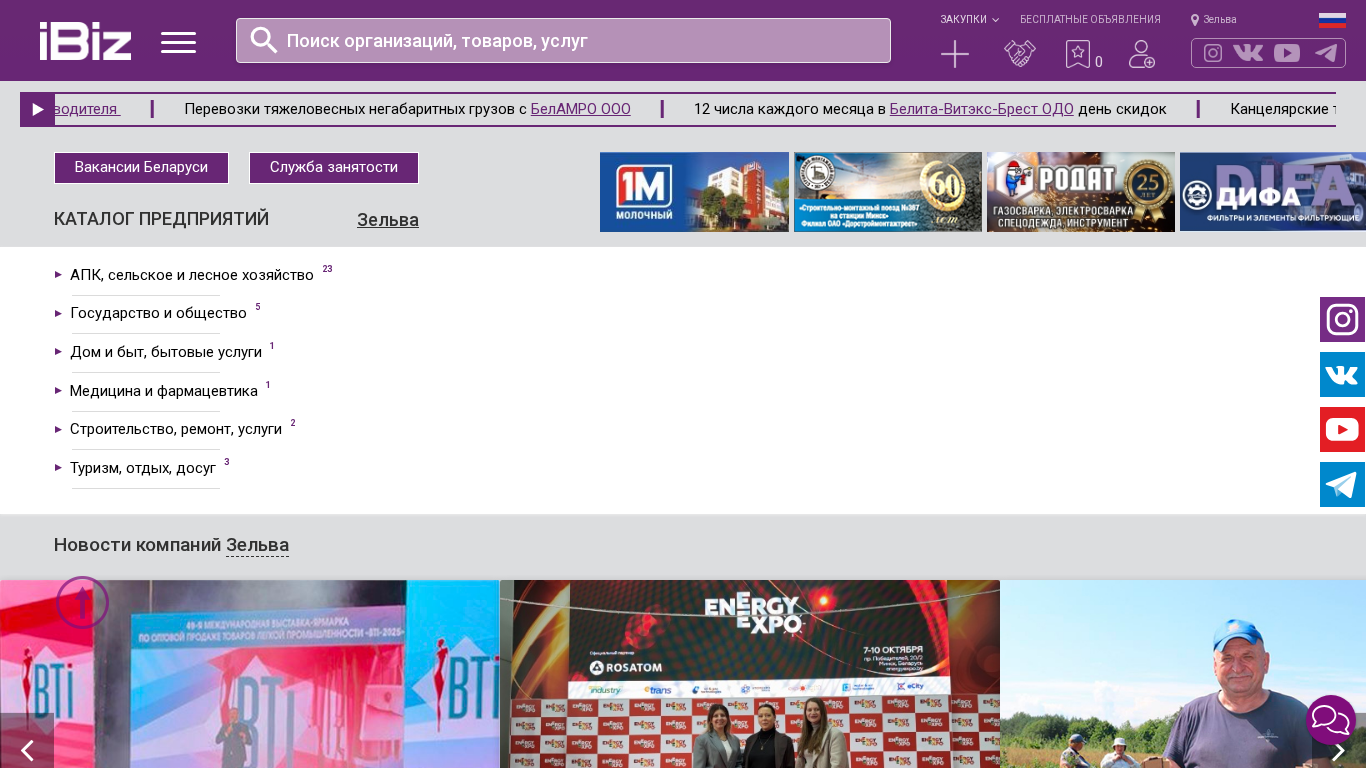The width and height of the screenshot is (1366, 768).
Task: Expand Строительство, ремонт, услуги category
Action: click(176, 429)
